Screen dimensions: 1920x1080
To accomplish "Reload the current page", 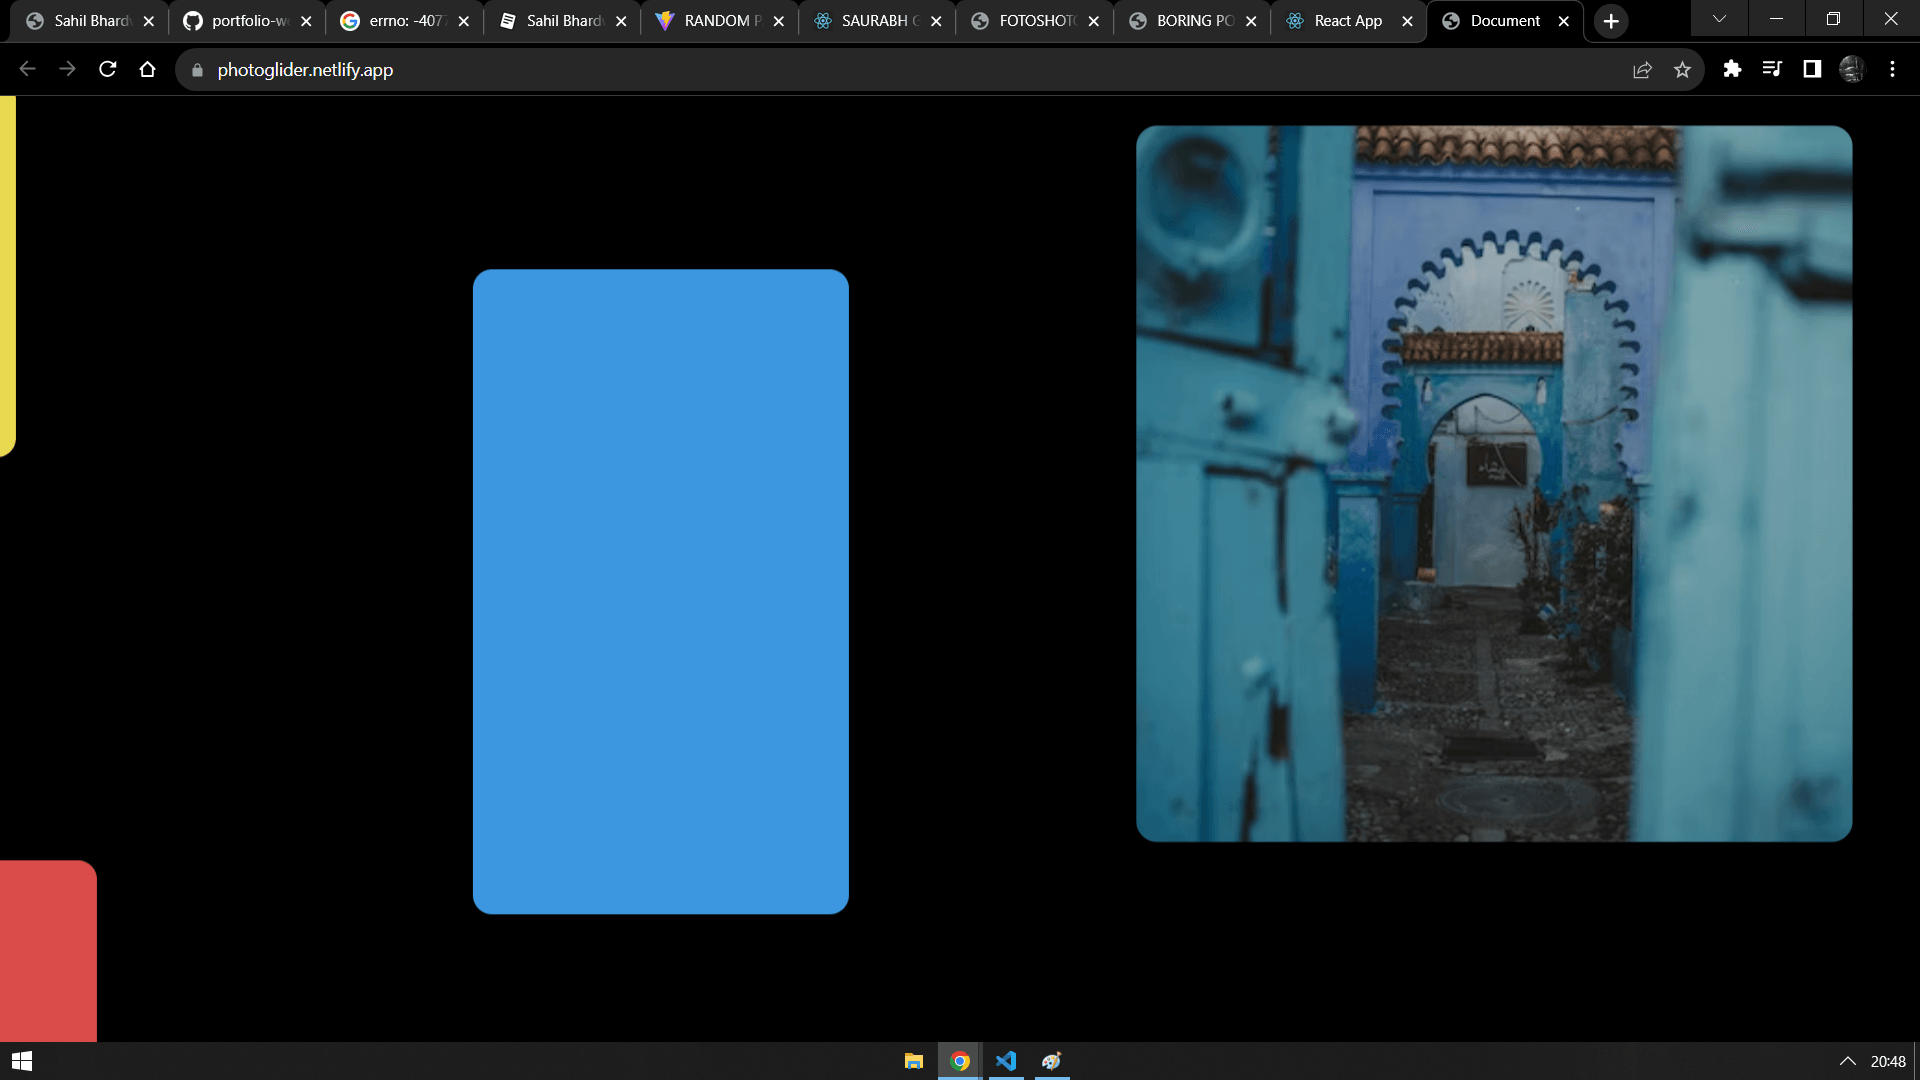I will click(107, 69).
